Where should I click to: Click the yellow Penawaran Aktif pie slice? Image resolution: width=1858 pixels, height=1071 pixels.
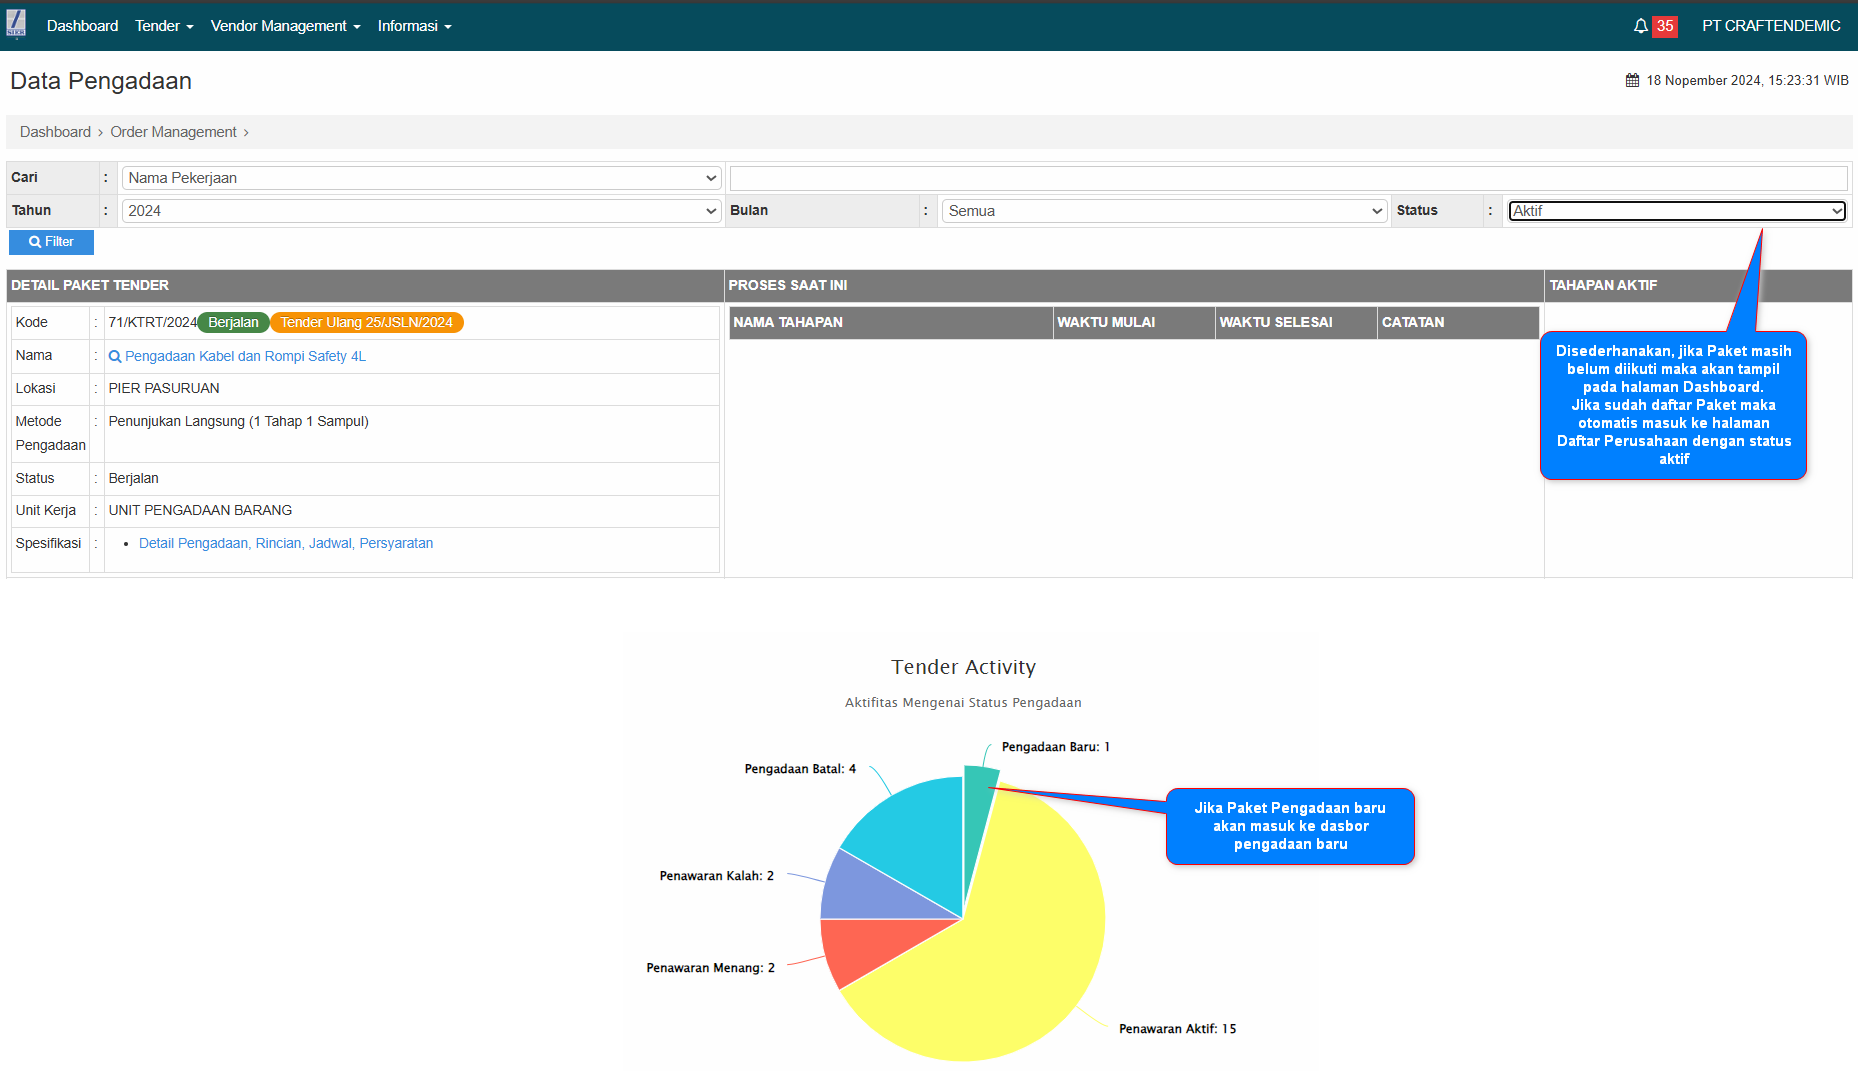coord(1000,960)
